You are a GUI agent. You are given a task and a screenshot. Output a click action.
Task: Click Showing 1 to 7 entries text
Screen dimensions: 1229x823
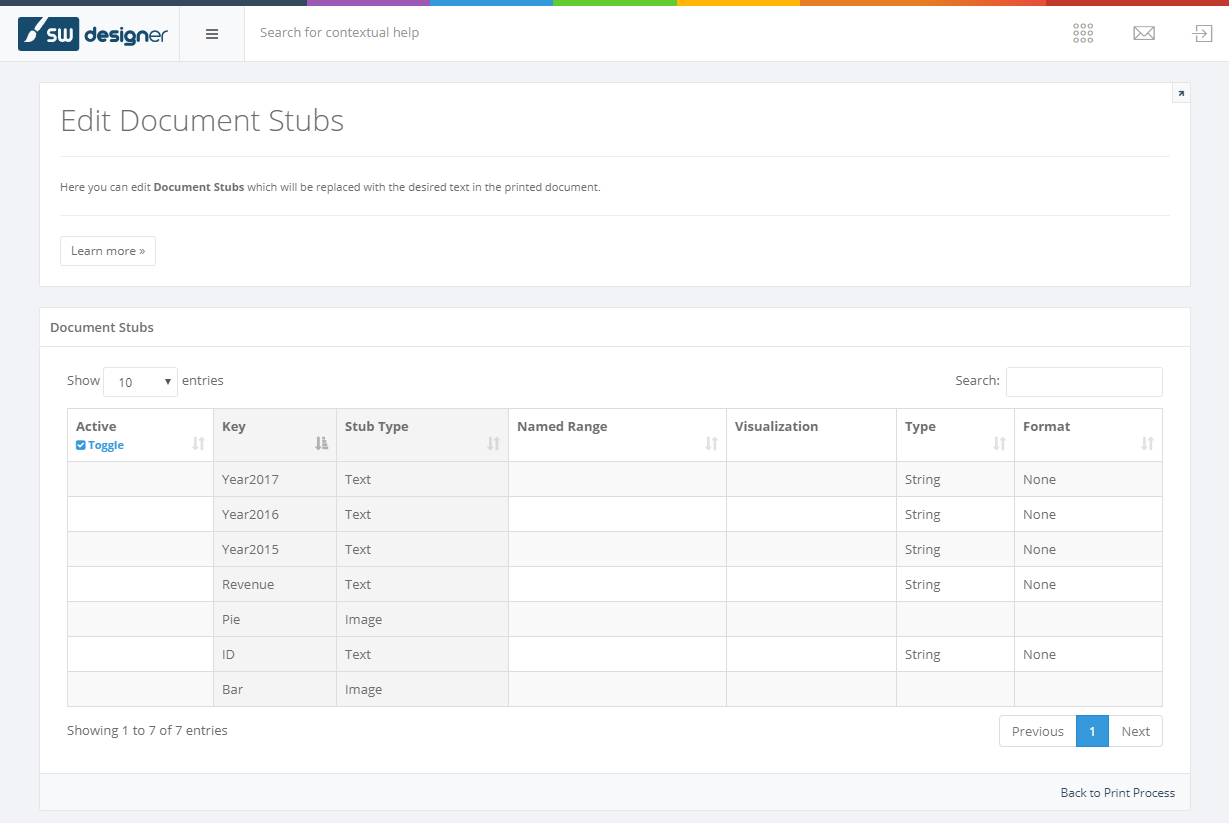pyautogui.click(x=147, y=730)
